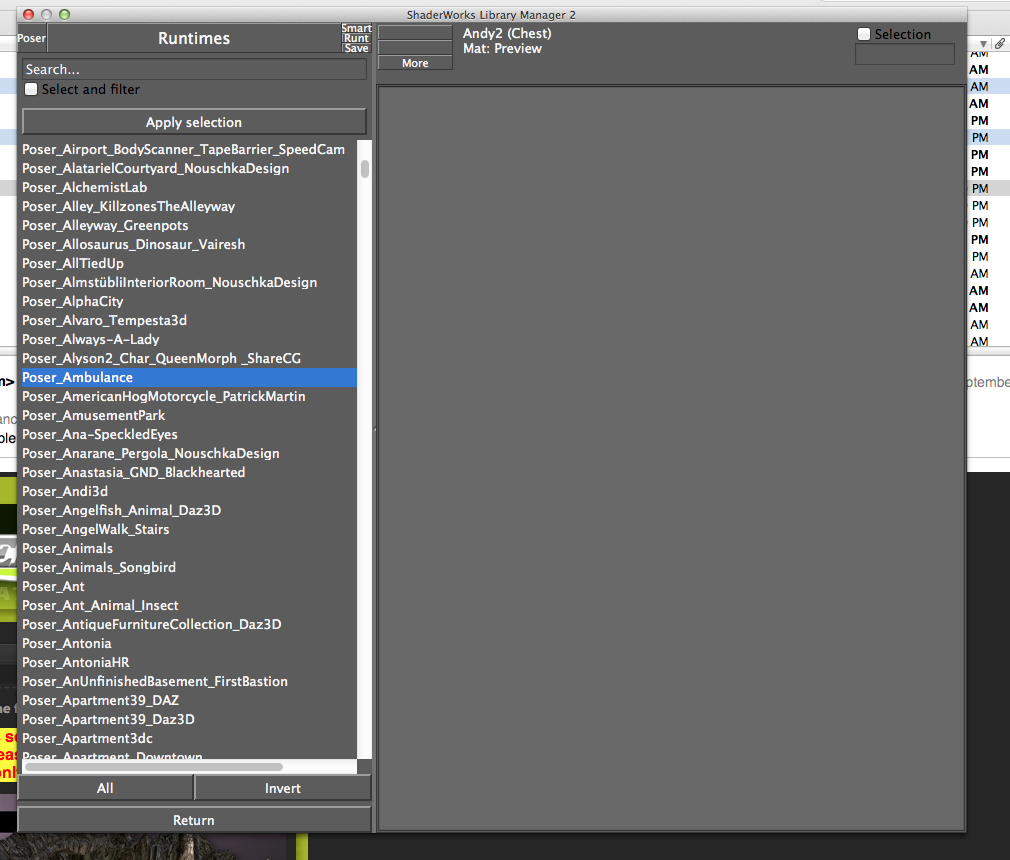The image size is (1010, 860).
Task: Select Poser_AlchemistLab entry
Action: (189, 187)
